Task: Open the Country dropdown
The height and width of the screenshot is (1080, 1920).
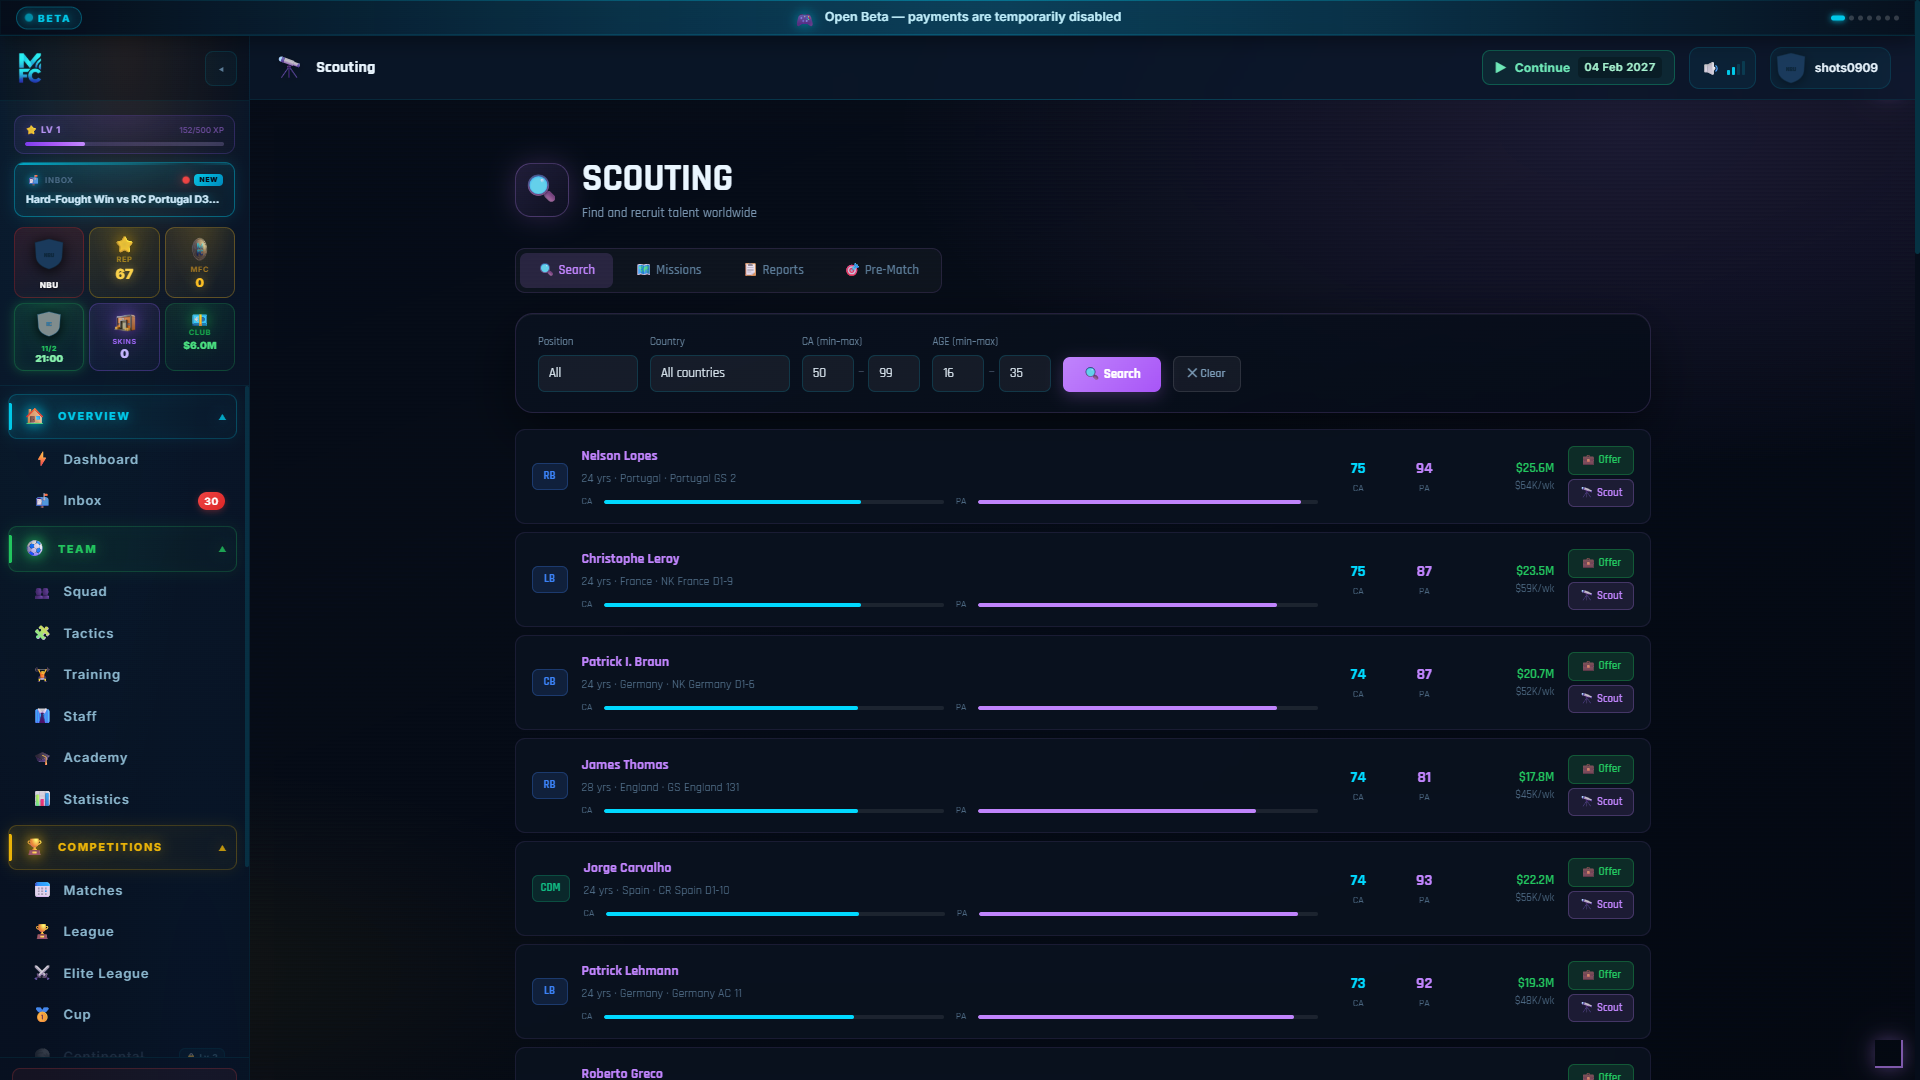Action: click(x=719, y=373)
